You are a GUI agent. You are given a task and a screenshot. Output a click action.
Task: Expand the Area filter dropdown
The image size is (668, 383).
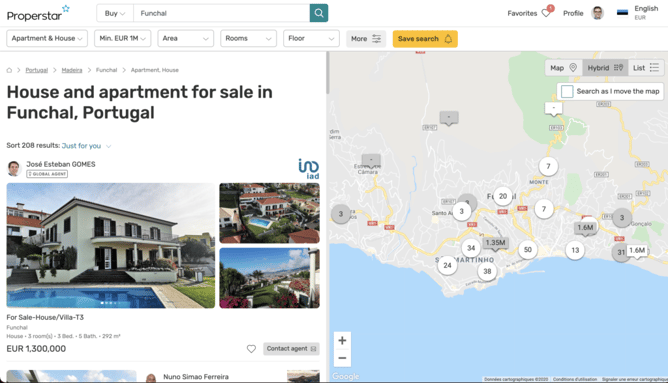pyautogui.click(x=185, y=38)
